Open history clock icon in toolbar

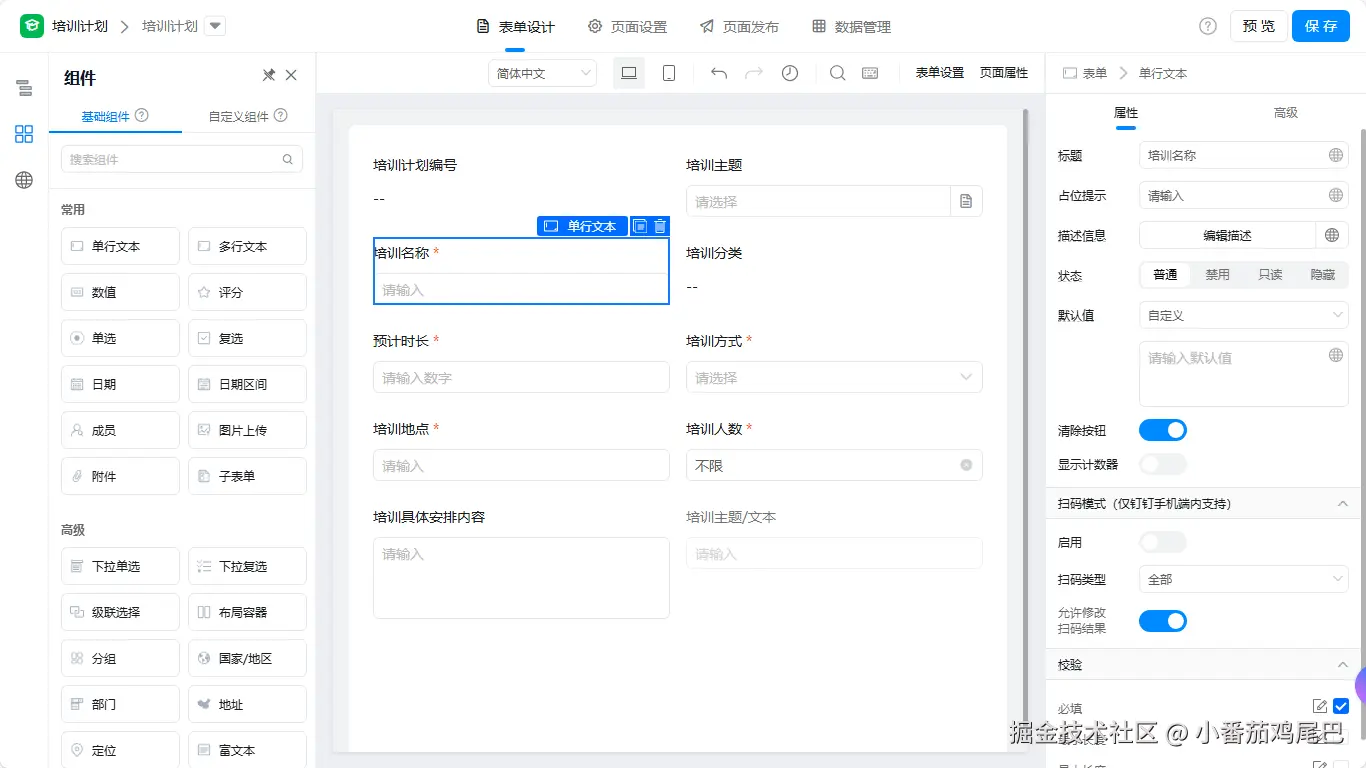(x=790, y=73)
